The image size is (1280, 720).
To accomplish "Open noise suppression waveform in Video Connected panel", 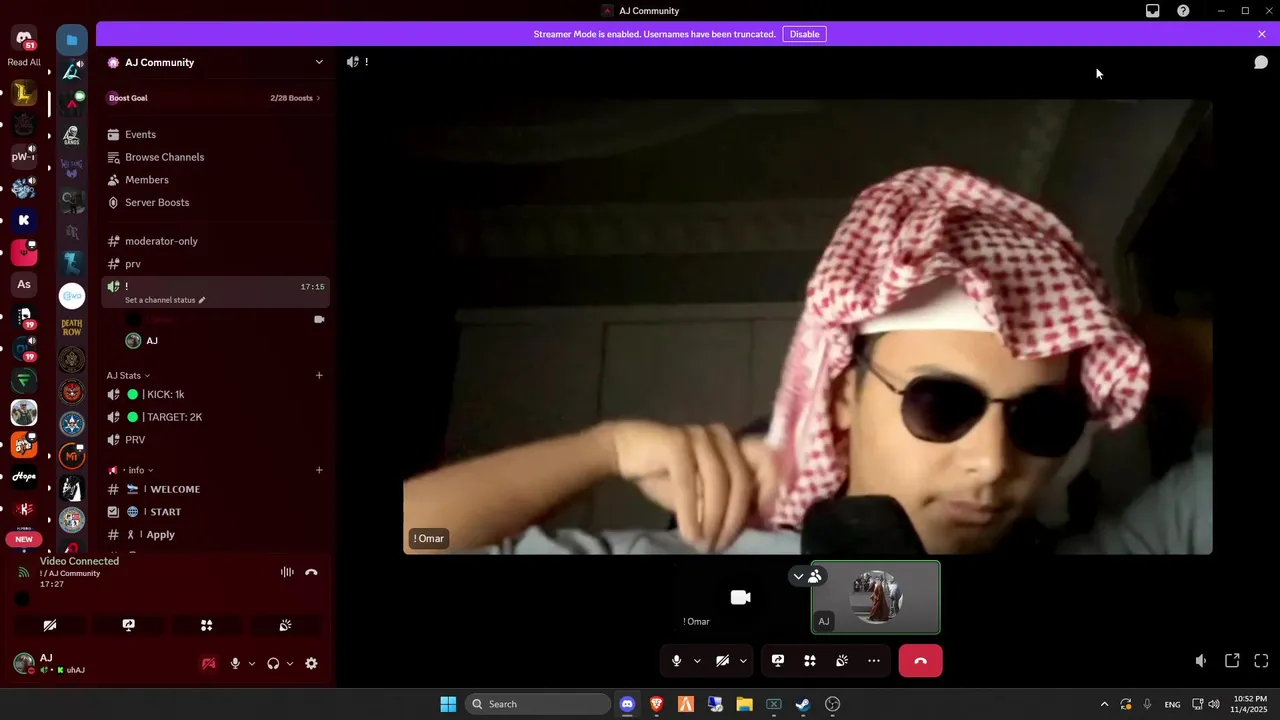I will click(x=287, y=572).
